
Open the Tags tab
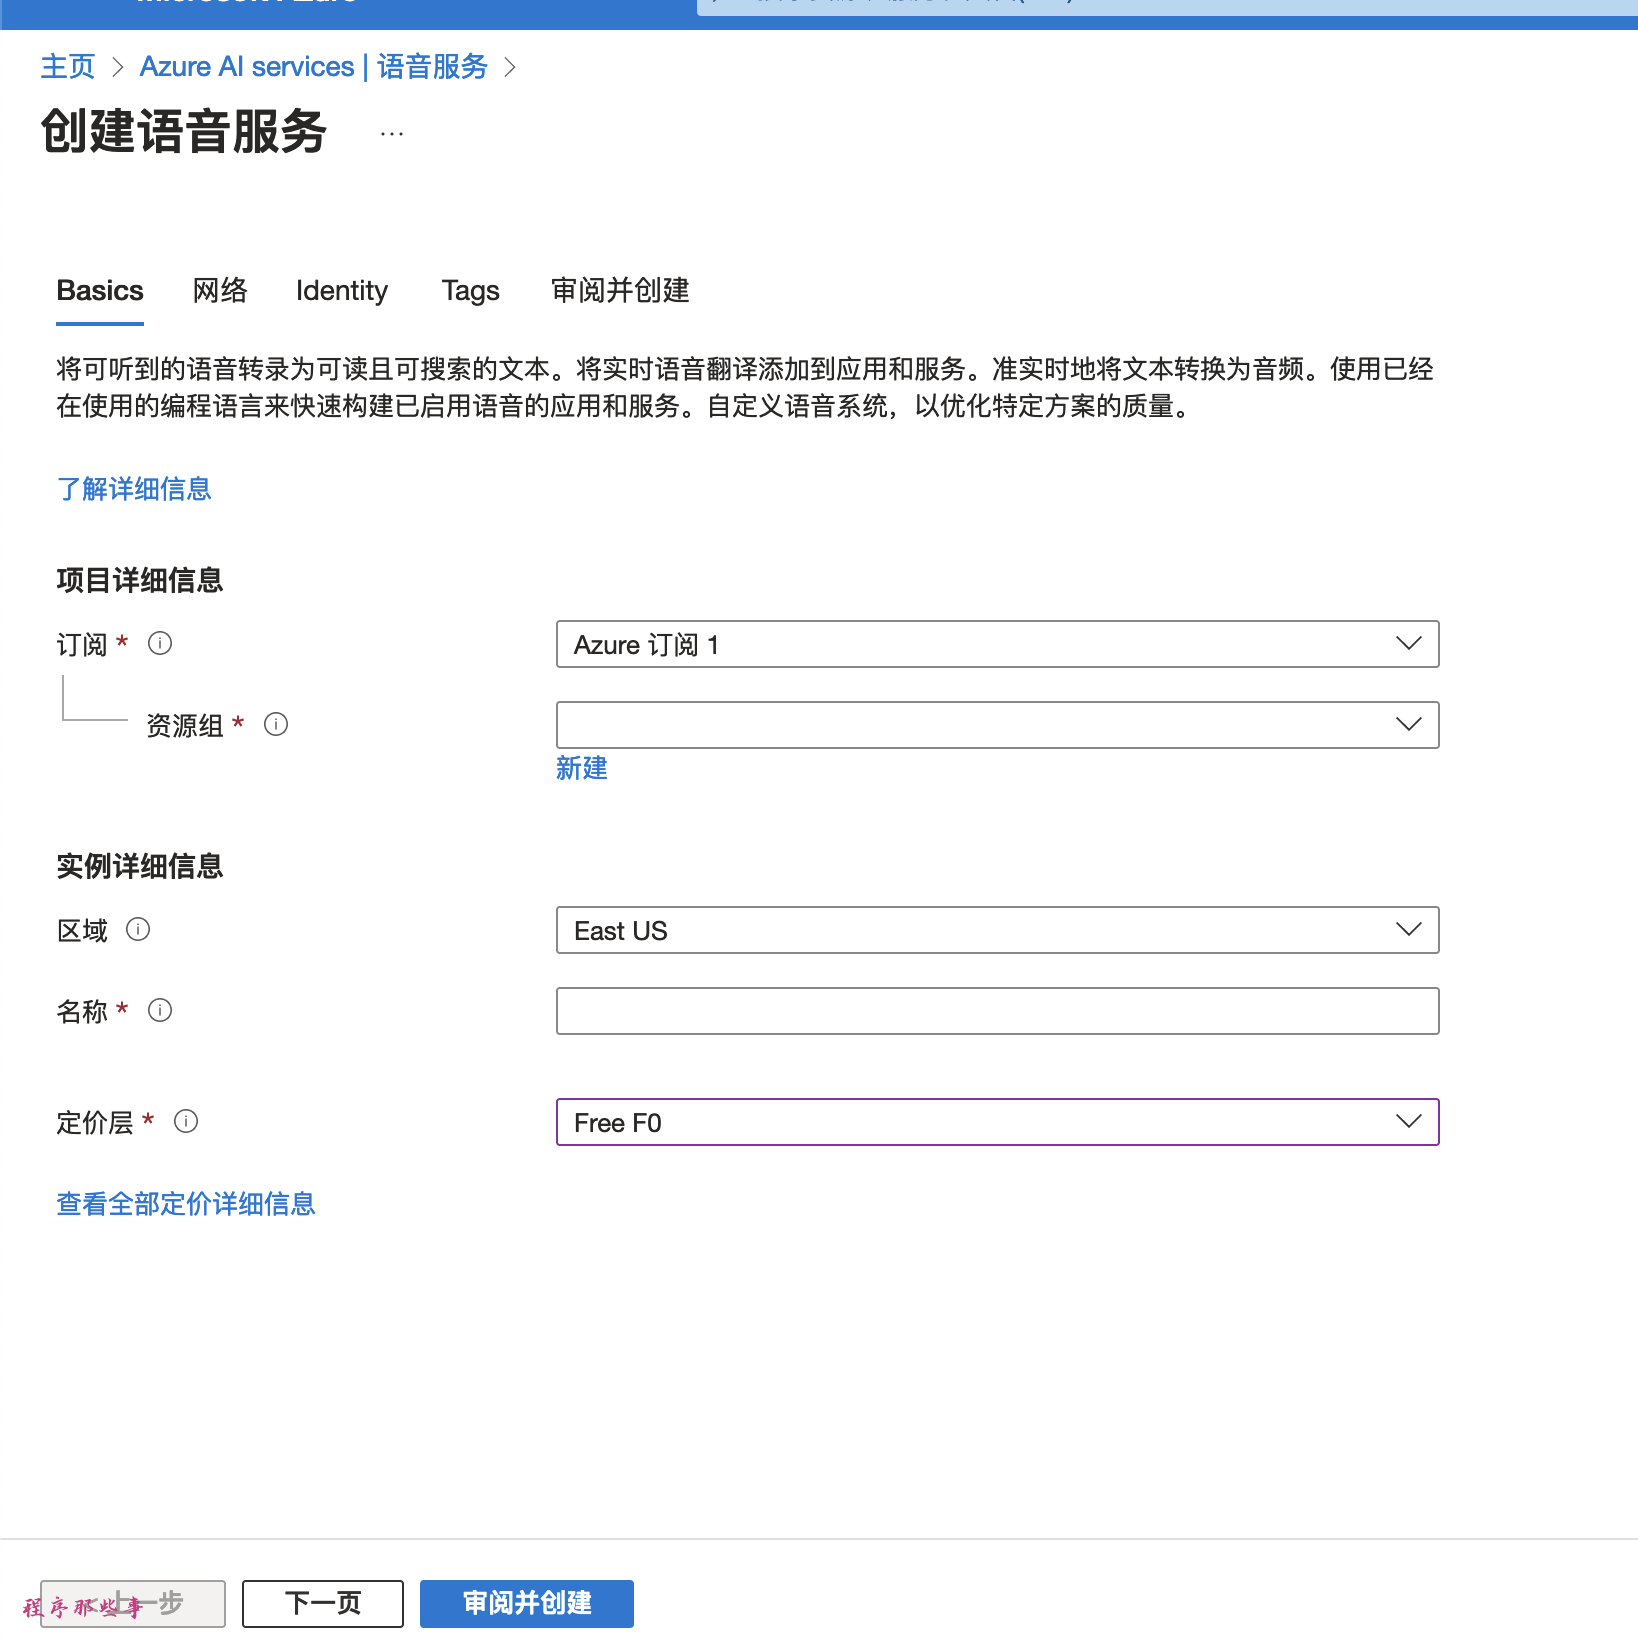pos(471,290)
